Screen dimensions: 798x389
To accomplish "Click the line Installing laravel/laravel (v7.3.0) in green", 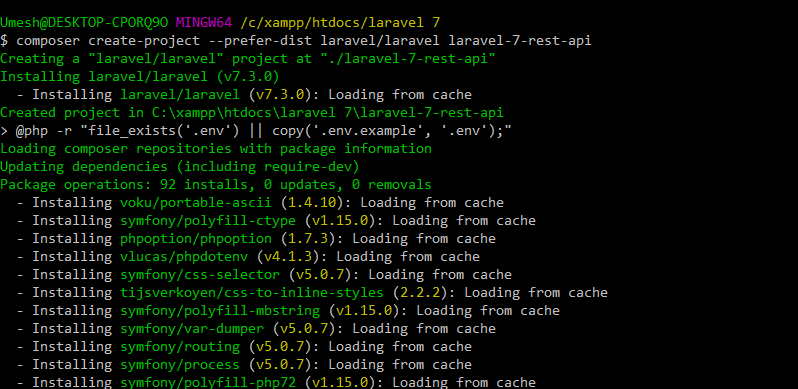I will [x=140, y=77].
